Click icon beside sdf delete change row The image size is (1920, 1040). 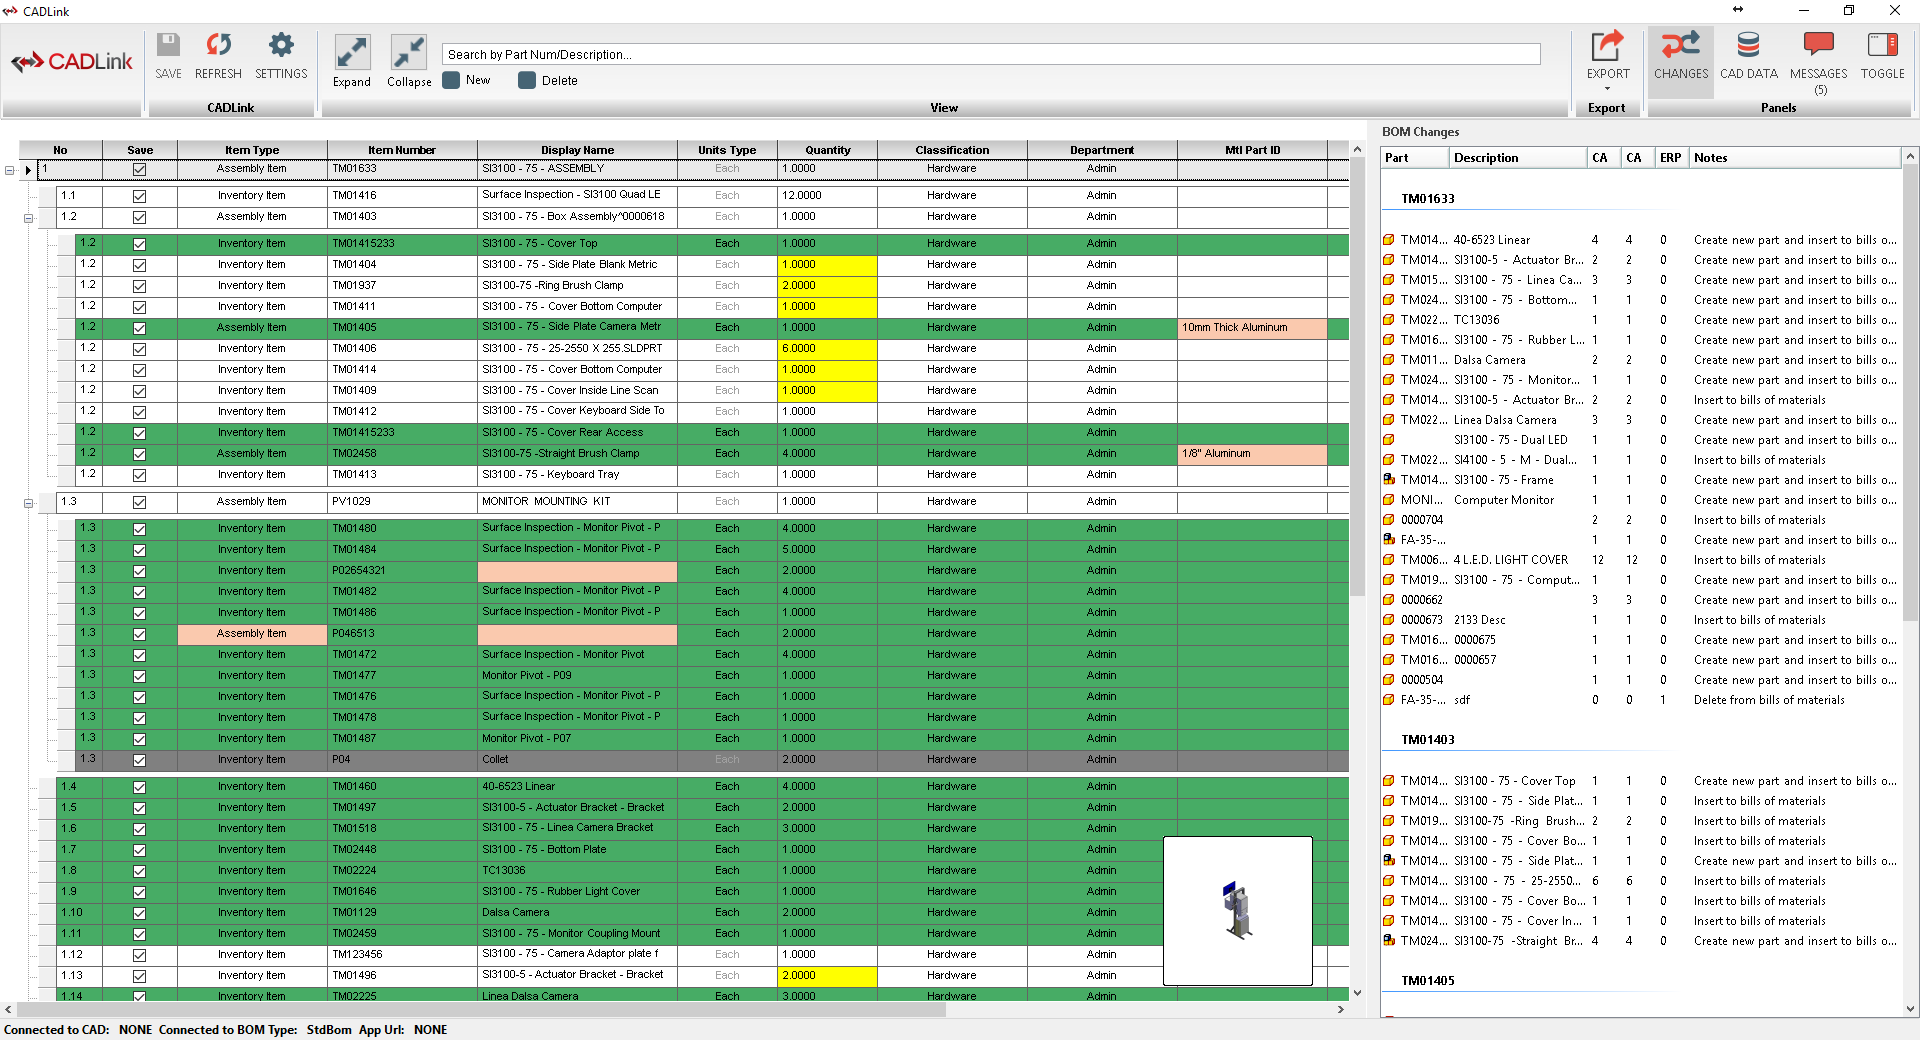[x=1389, y=700]
